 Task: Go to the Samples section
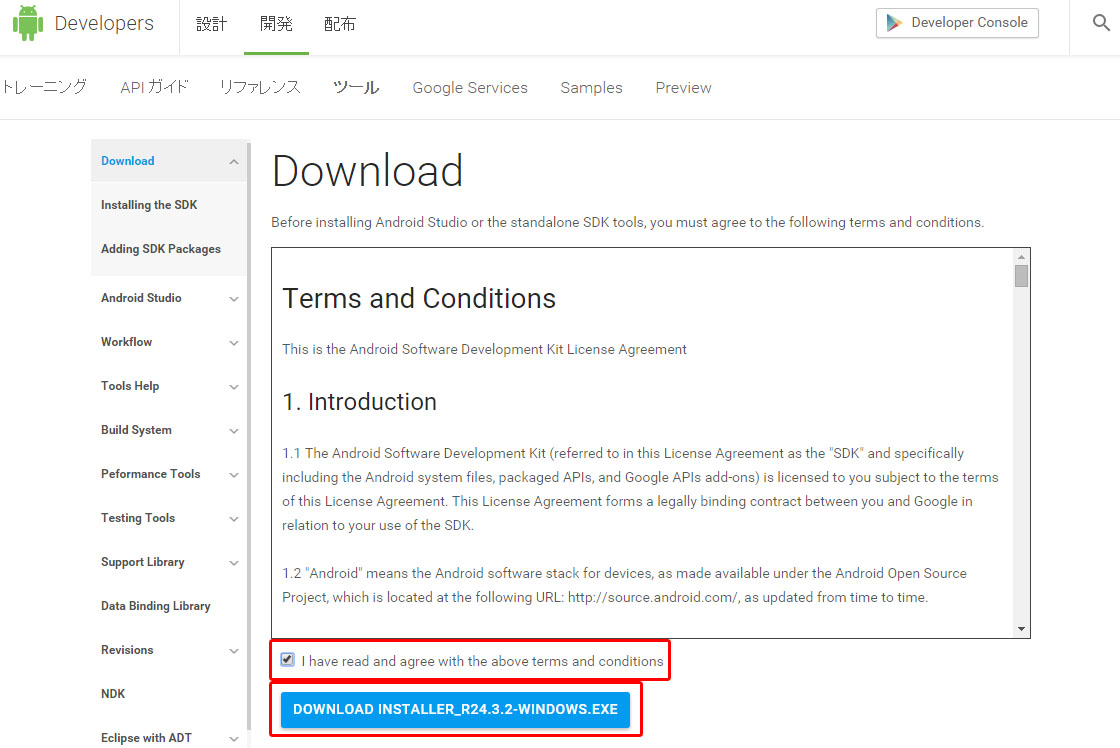591,88
